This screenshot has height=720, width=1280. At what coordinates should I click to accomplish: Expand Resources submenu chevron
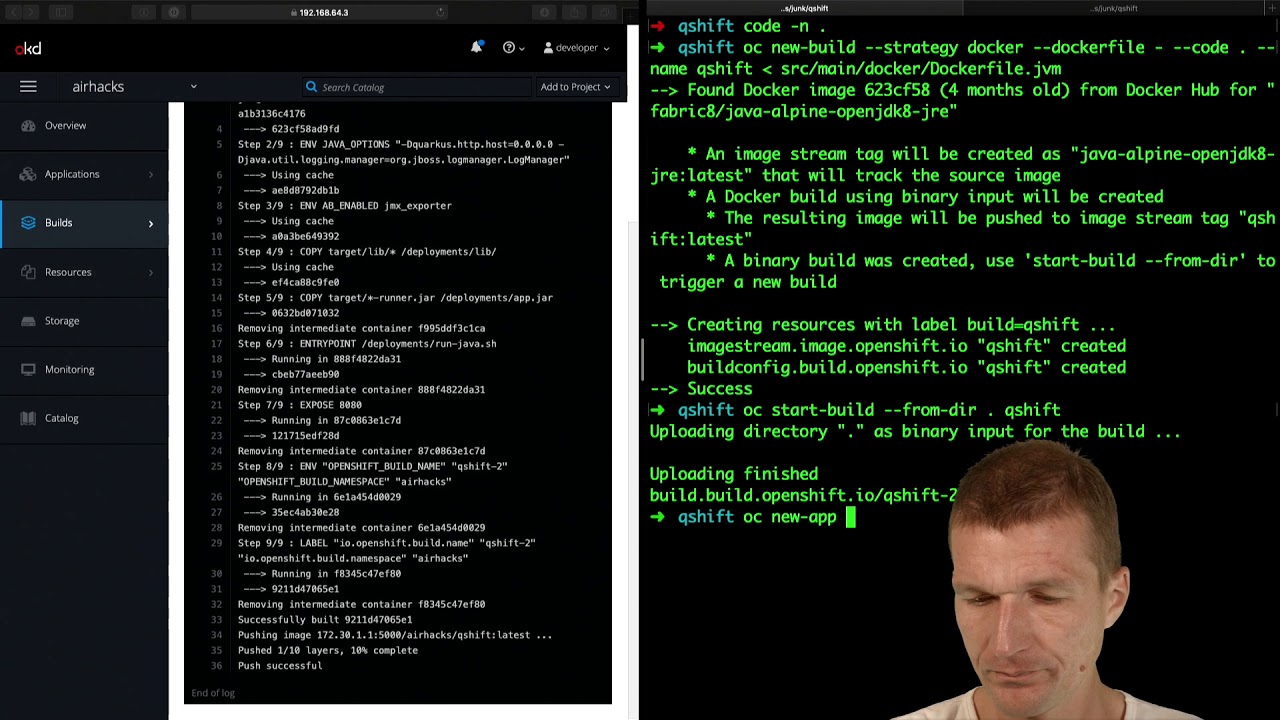click(x=151, y=272)
